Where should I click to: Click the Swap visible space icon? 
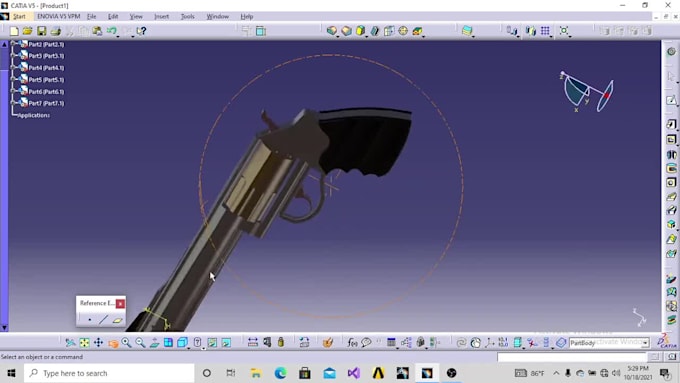(226, 343)
